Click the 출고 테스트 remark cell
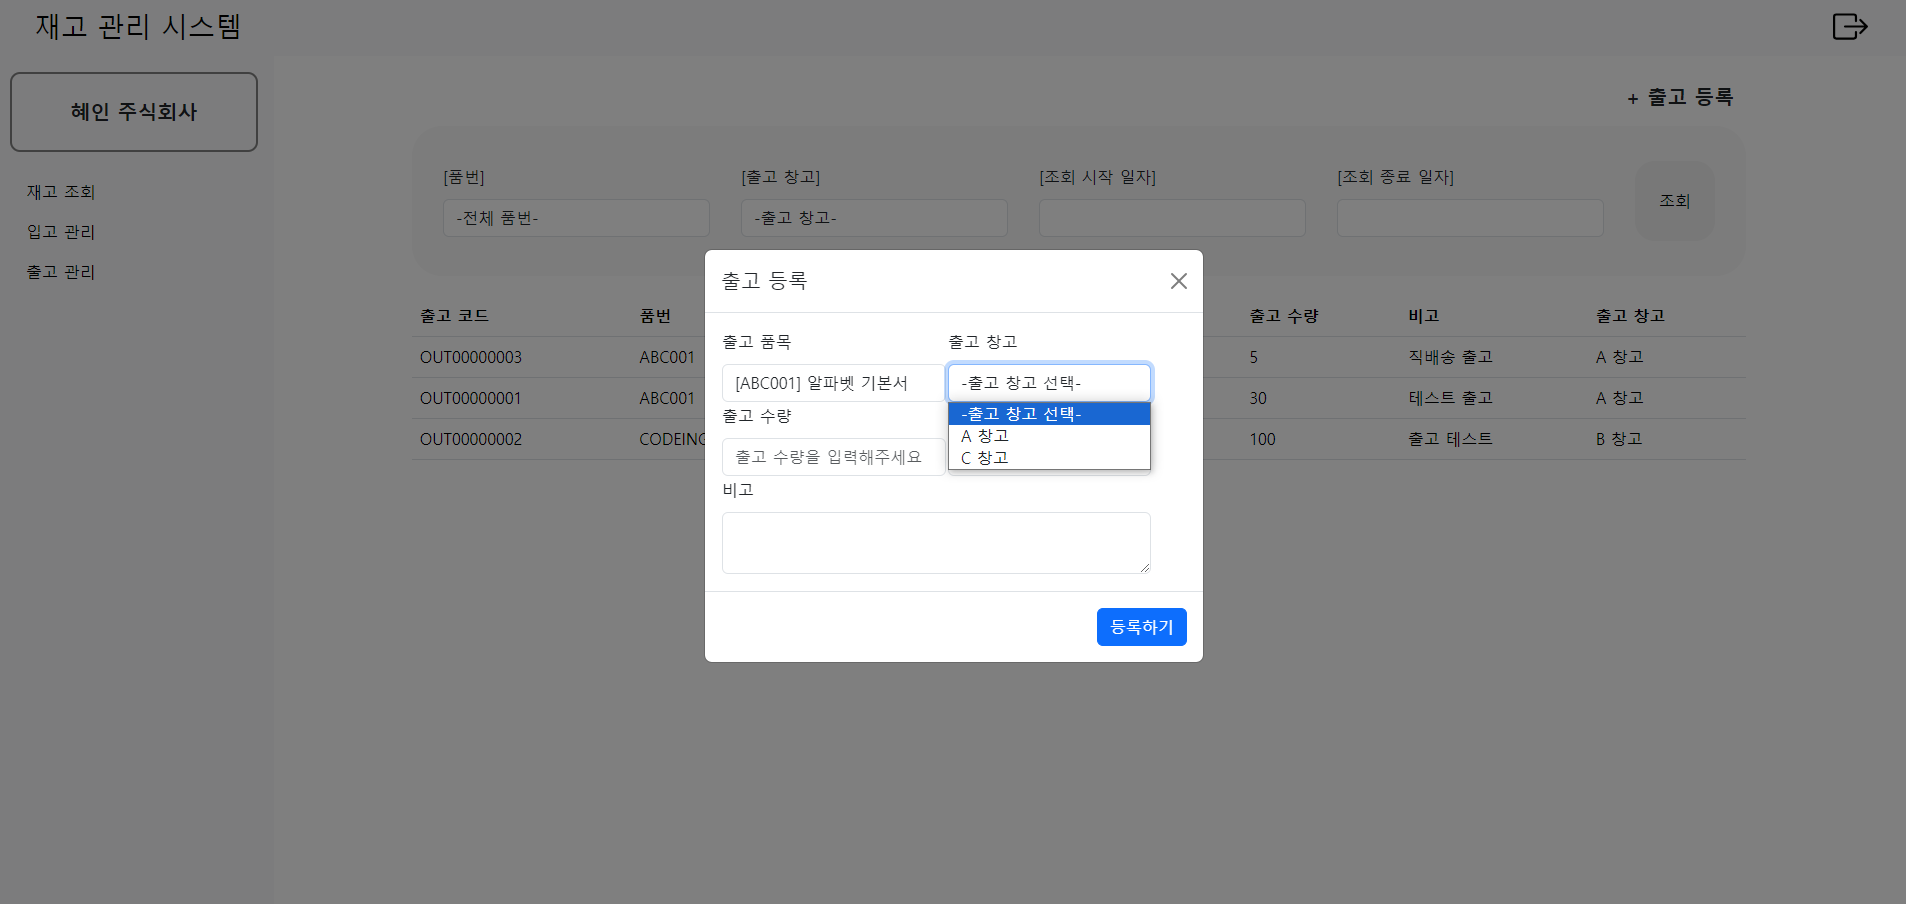 [1450, 439]
